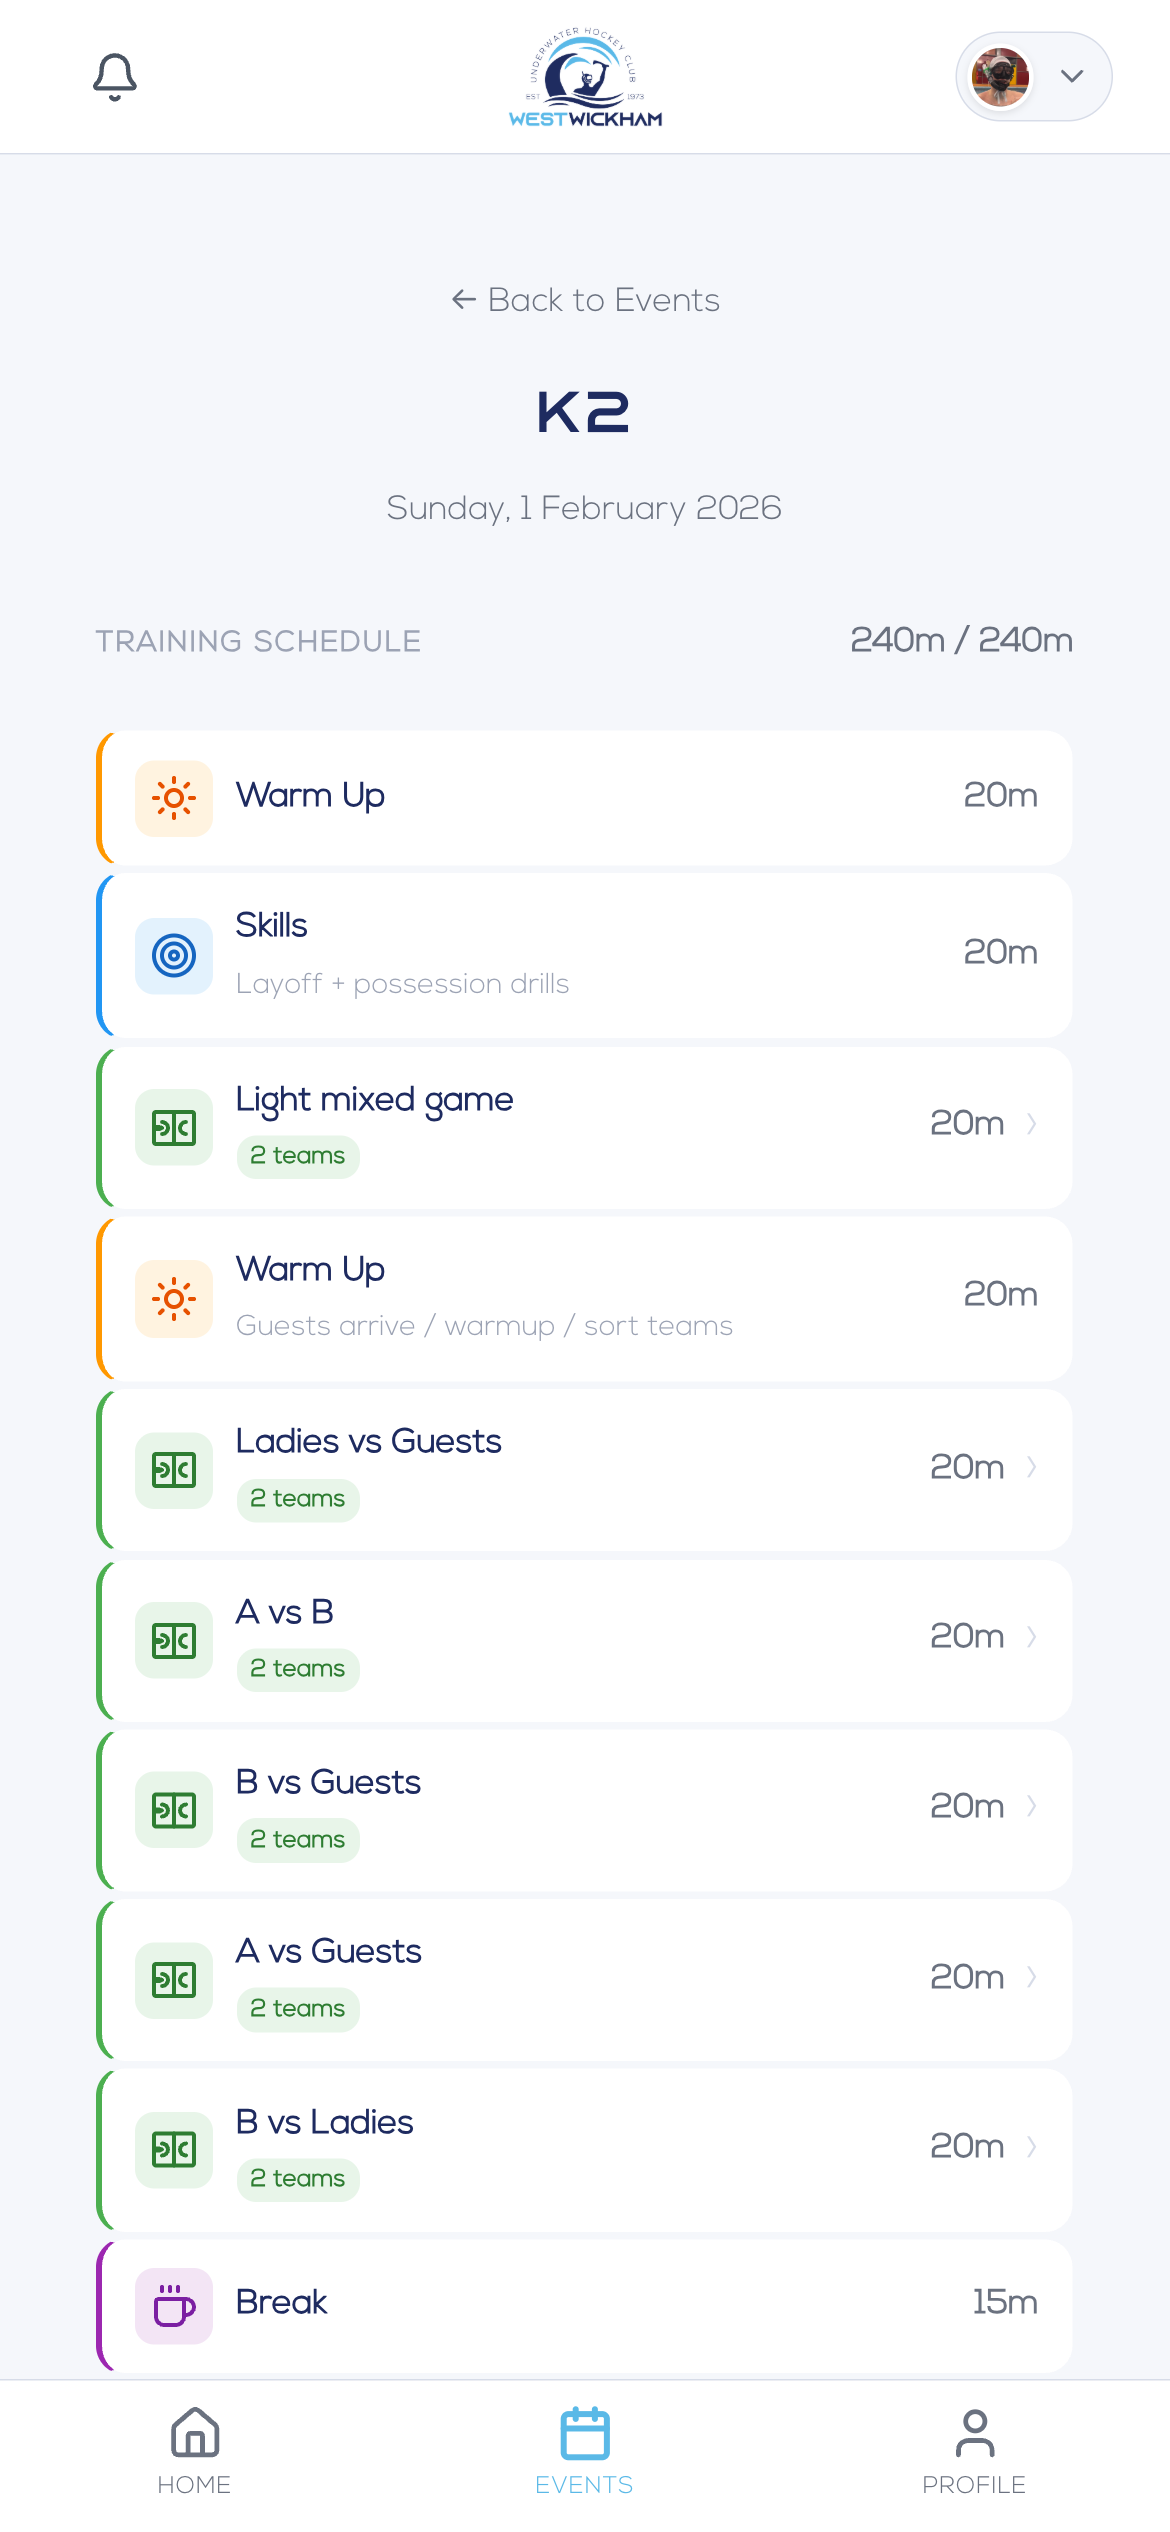Expand the A vs Guests row chevron

tap(1031, 1977)
